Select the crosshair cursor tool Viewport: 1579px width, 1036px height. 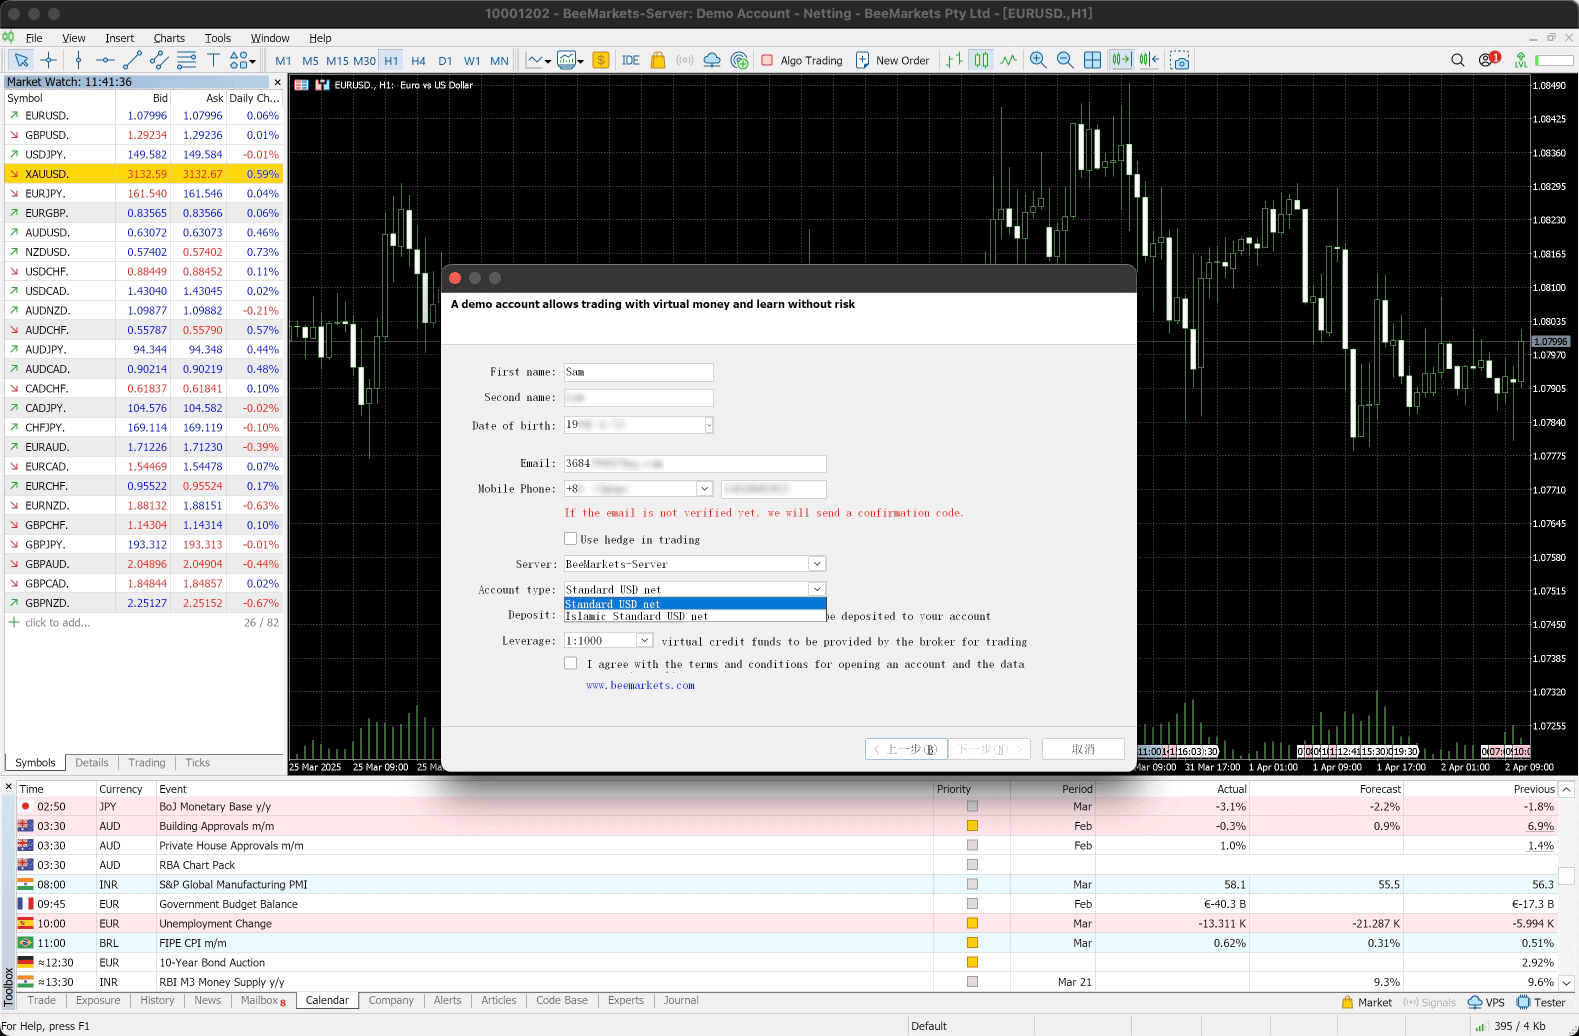[x=48, y=60]
